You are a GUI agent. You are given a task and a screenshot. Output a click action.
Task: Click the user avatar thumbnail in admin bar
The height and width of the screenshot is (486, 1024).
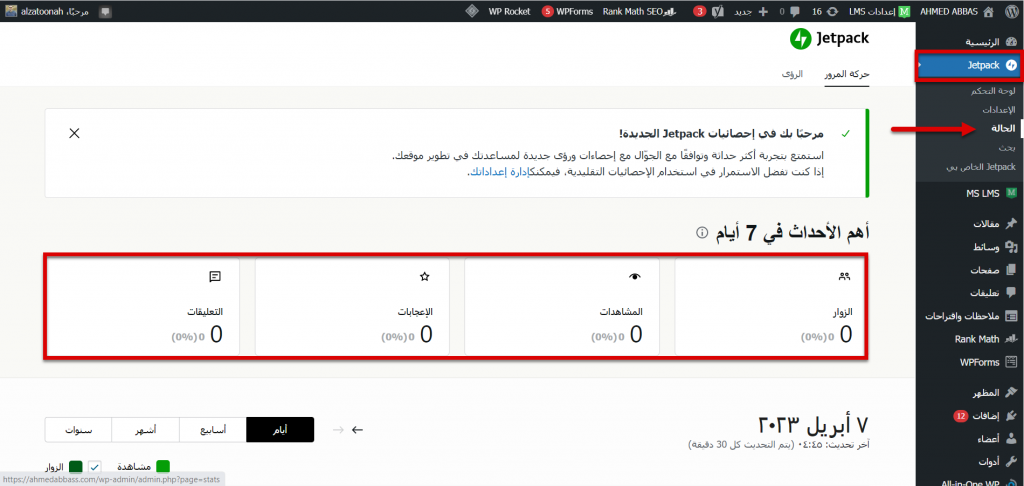tap(11, 11)
